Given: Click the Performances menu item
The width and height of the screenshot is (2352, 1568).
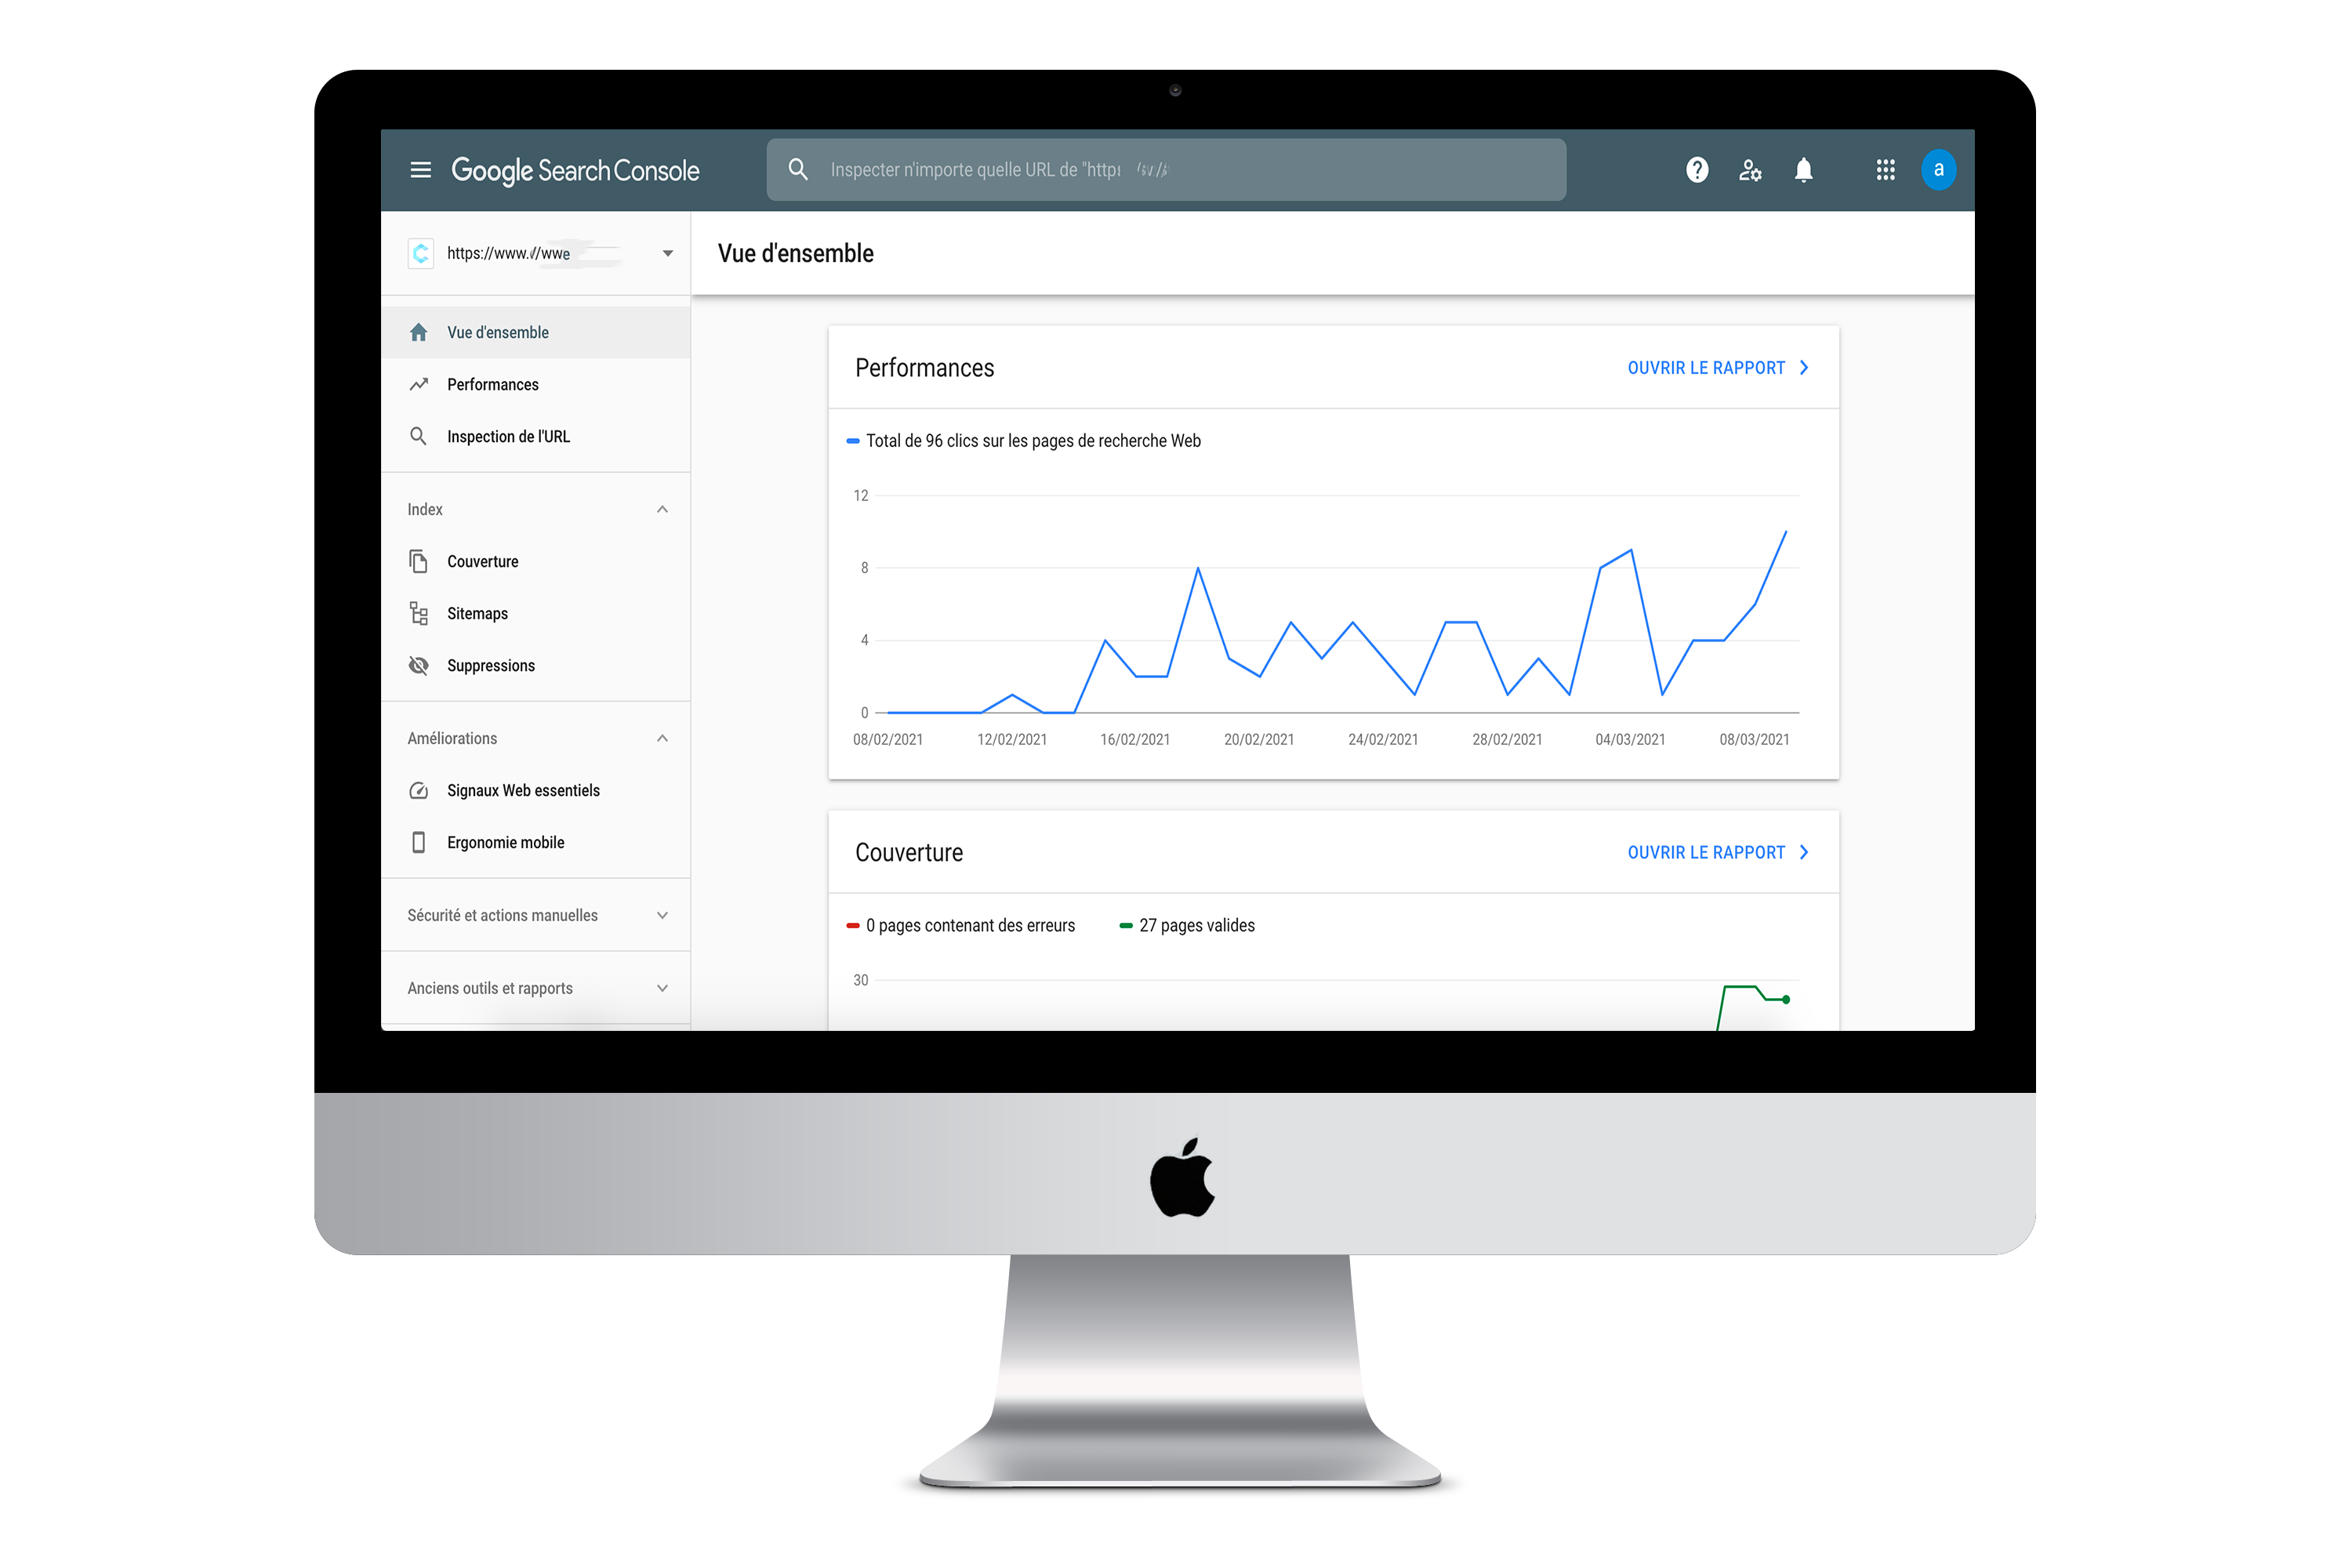Looking at the screenshot, I should tap(492, 383).
